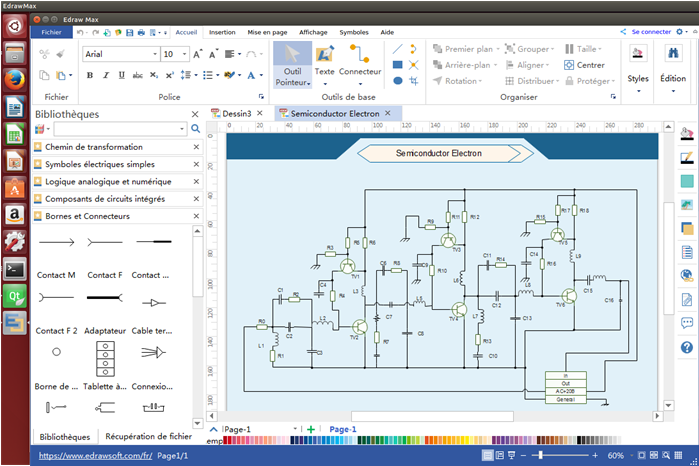The height and width of the screenshot is (466, 699).
Task: Open the edrawsoft.com link in status bar
Action: (96, 455)
